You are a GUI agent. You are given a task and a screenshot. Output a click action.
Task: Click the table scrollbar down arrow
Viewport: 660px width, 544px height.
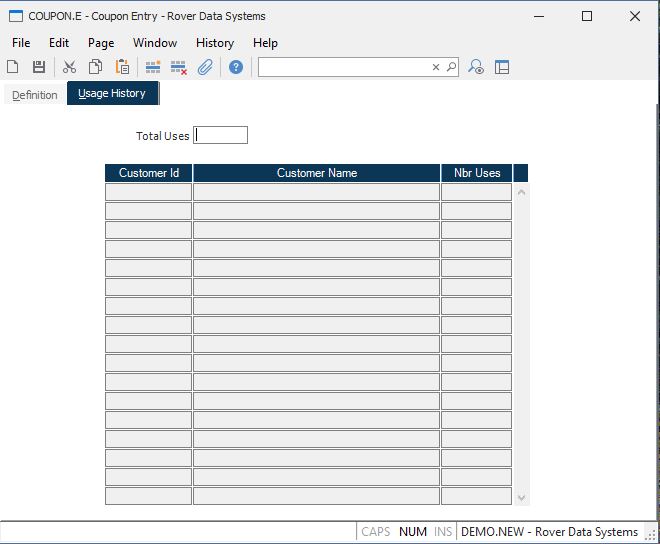[520, 497]
